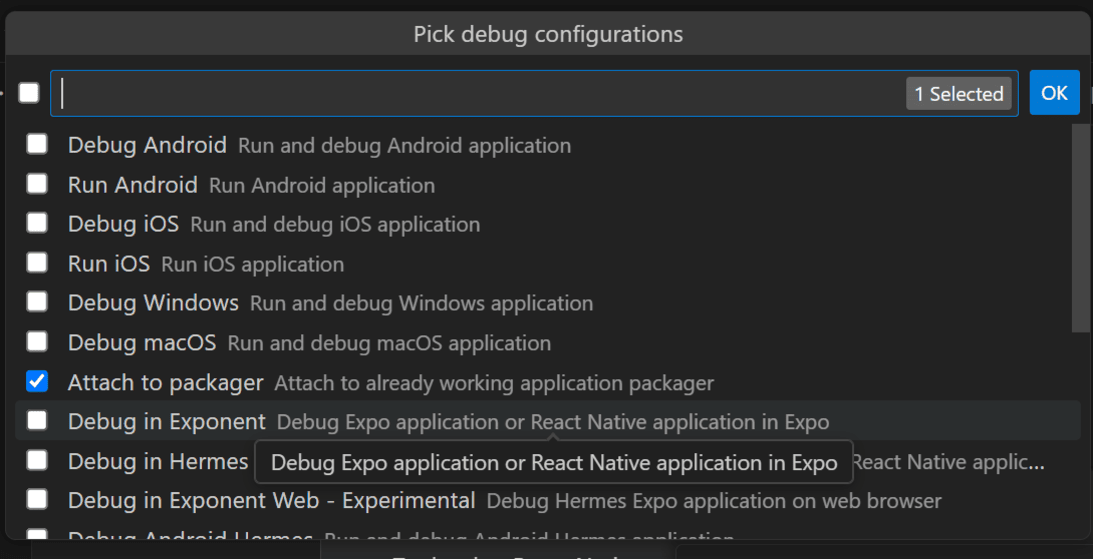The image size is (1093, 559).
Task: Uncheck the Attach to packager checkbox
Action: [37, 381]
